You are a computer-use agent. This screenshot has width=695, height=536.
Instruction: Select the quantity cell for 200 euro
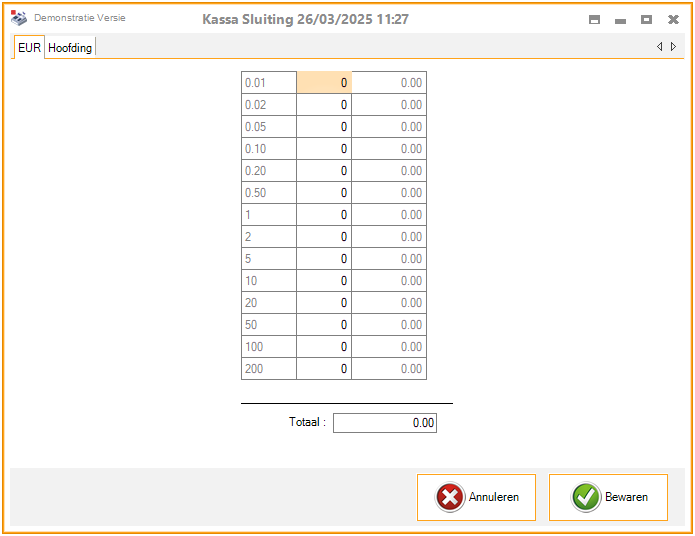[324, 369]
